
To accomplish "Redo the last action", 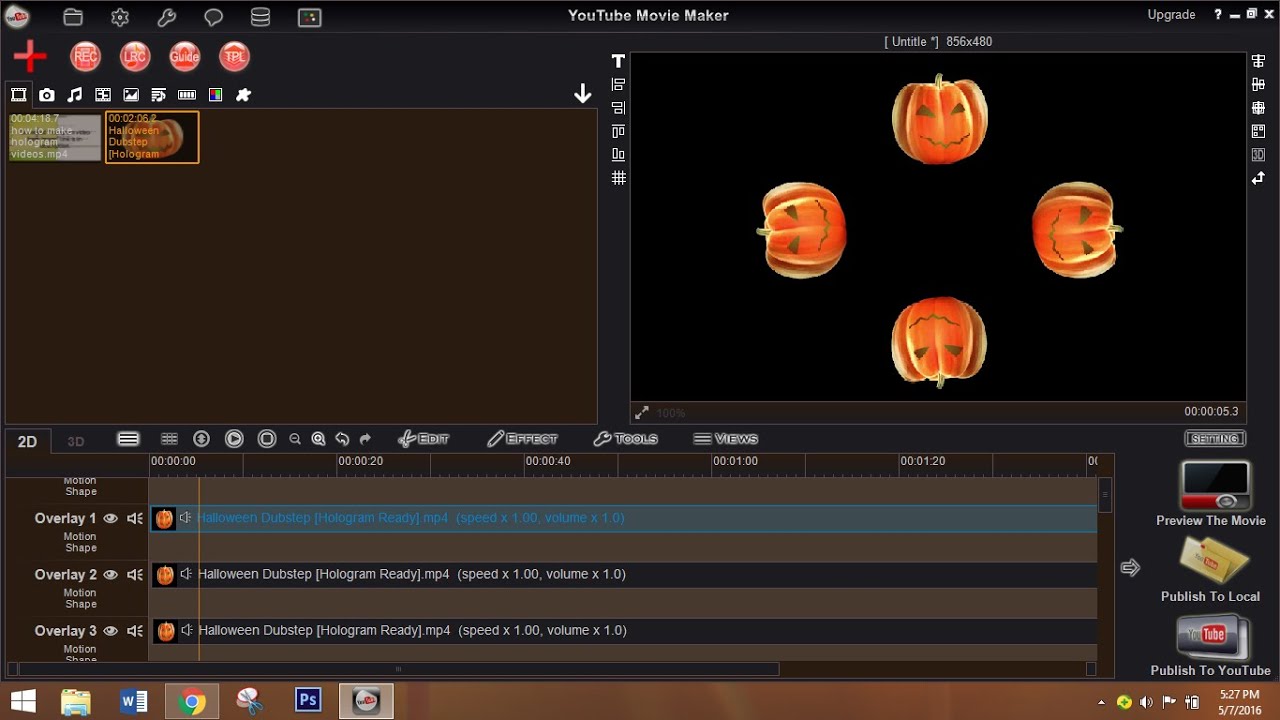I will click(x=365, y=439).
